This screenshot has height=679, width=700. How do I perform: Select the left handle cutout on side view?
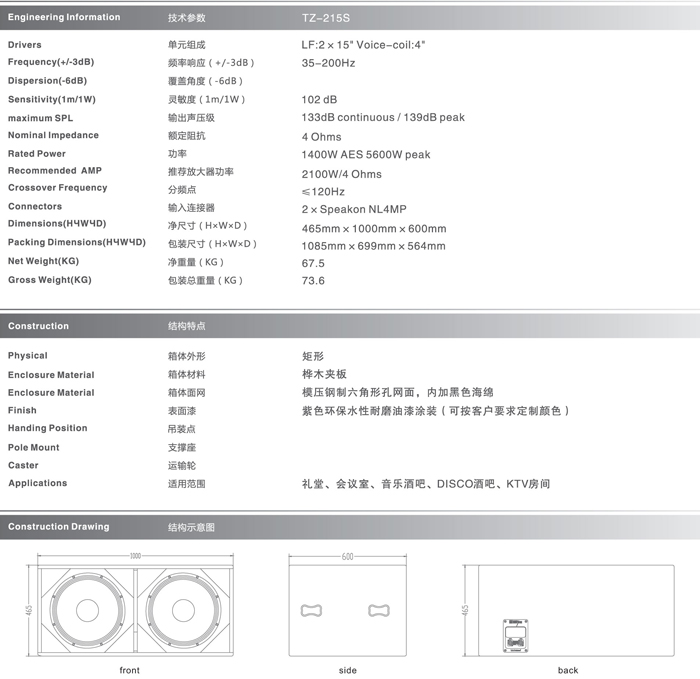[311, 610]
